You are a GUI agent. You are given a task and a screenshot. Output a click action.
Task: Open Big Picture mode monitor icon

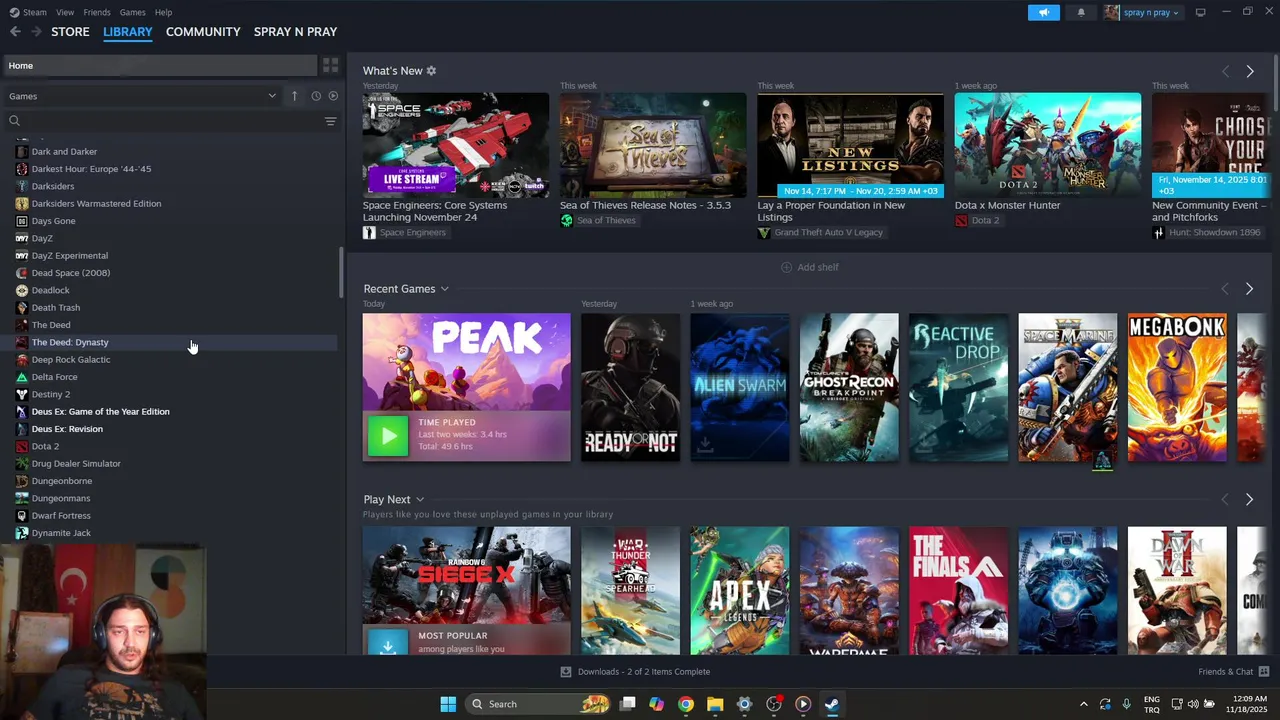click(x=1200, y=12)
